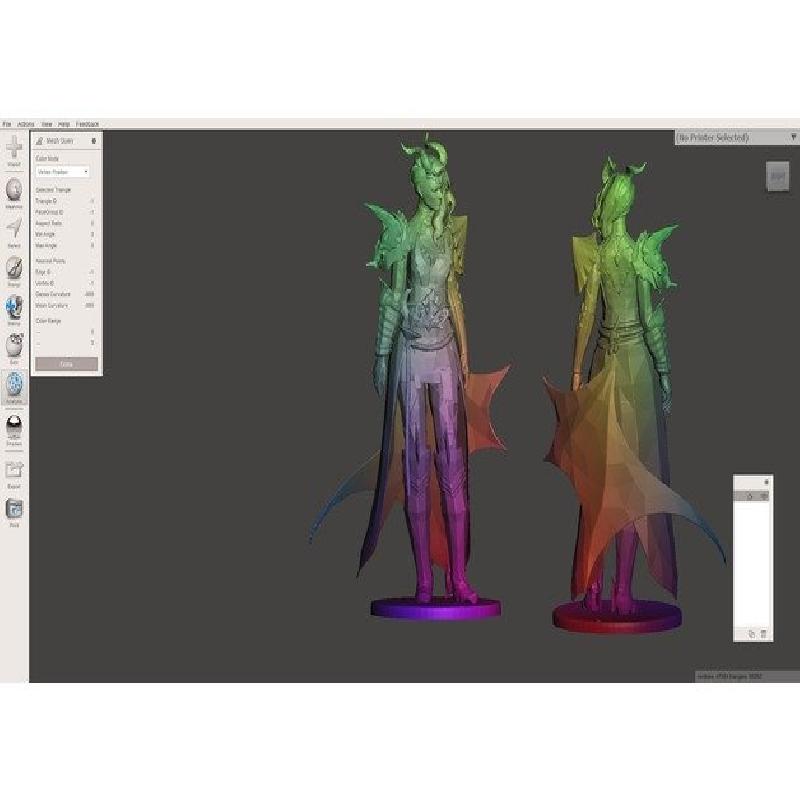Click the vertex and triangle count in status bar
The width and height of the screenshot is (800, 800).
click(730, 677)
